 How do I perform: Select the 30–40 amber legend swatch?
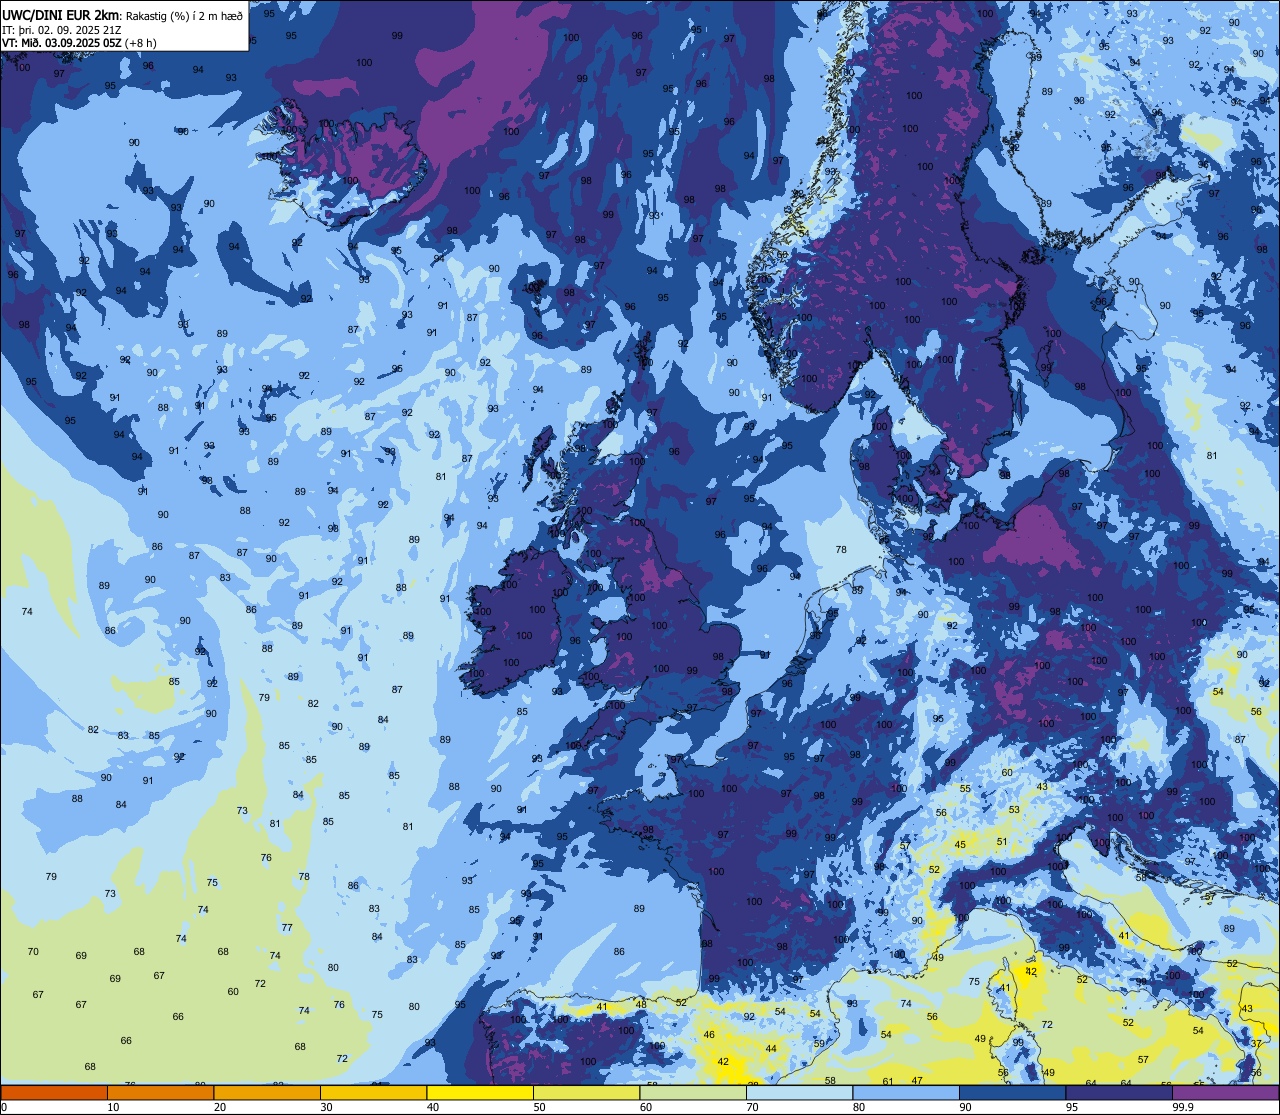373,1093
